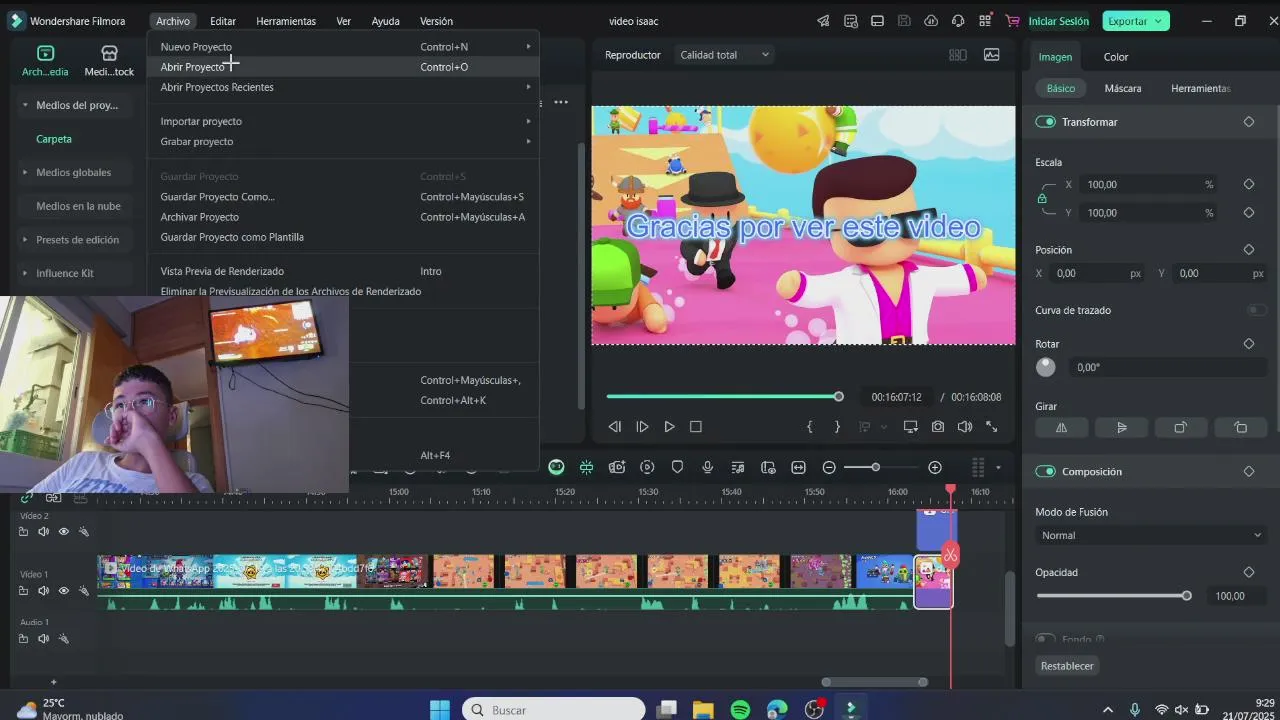Open the audio mixer music icon
This screenshot has height=720, width=1280.
(x=738, y=467)
